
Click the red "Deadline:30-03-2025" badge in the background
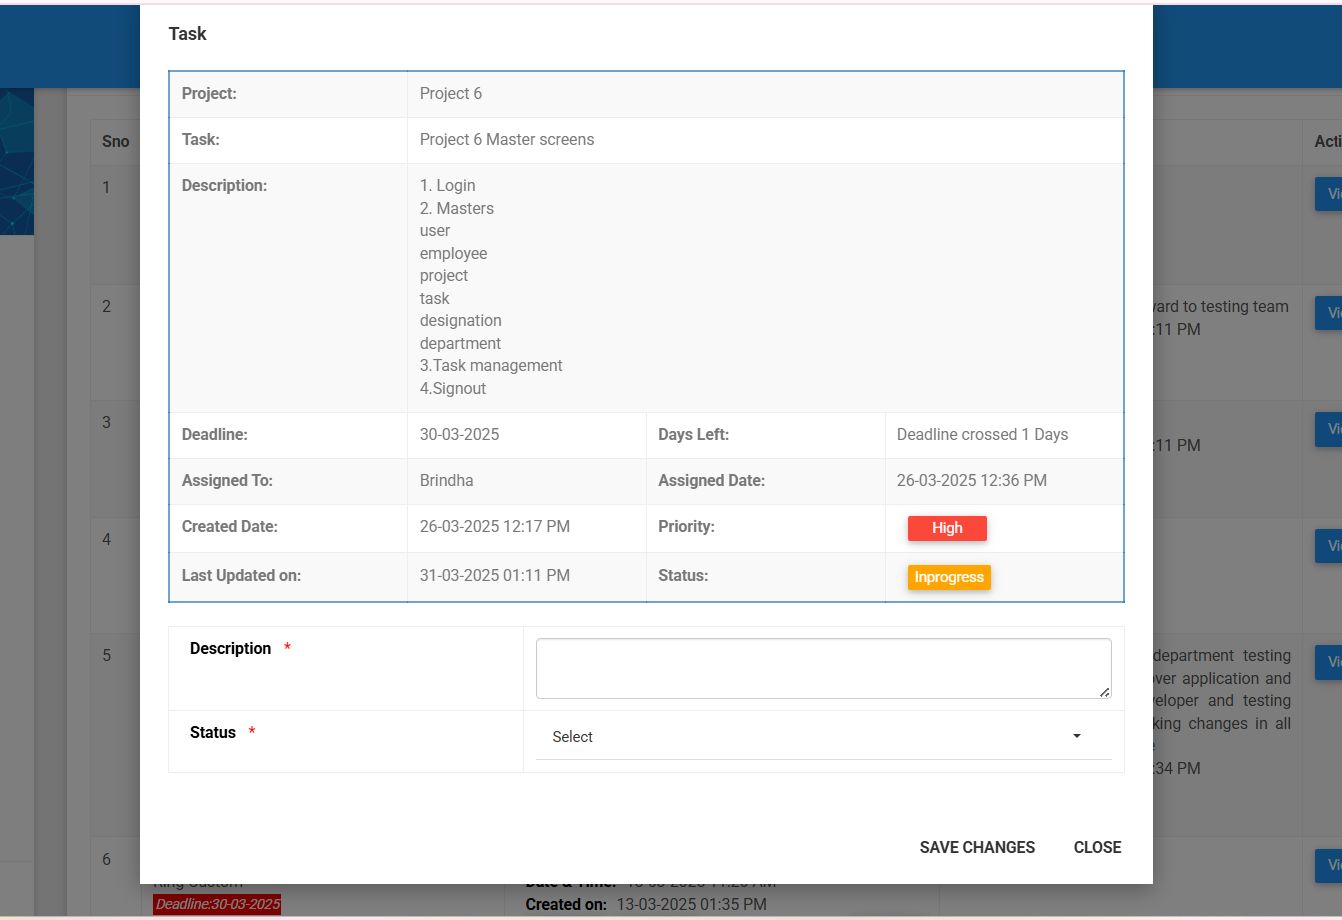pyautogui.click(x=217, y=904)
